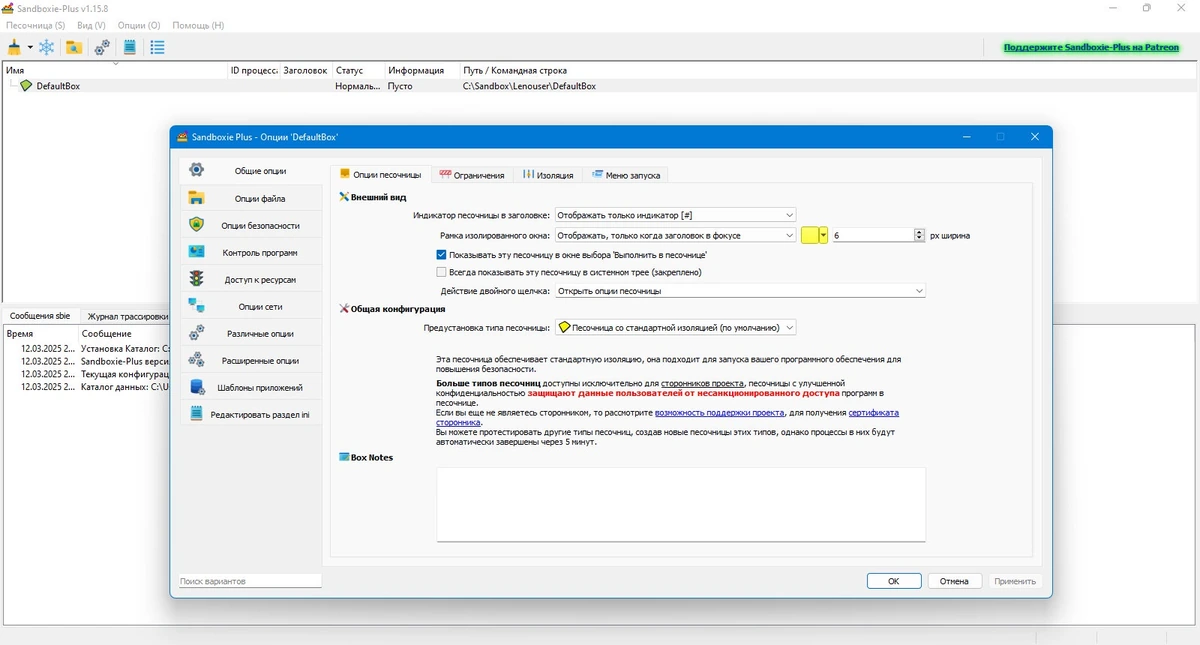The height and width of the screenshot is (645, 1200).
Task: Switch to Сообщения sbie tab in main window
Action: click(x=40, y=316)
